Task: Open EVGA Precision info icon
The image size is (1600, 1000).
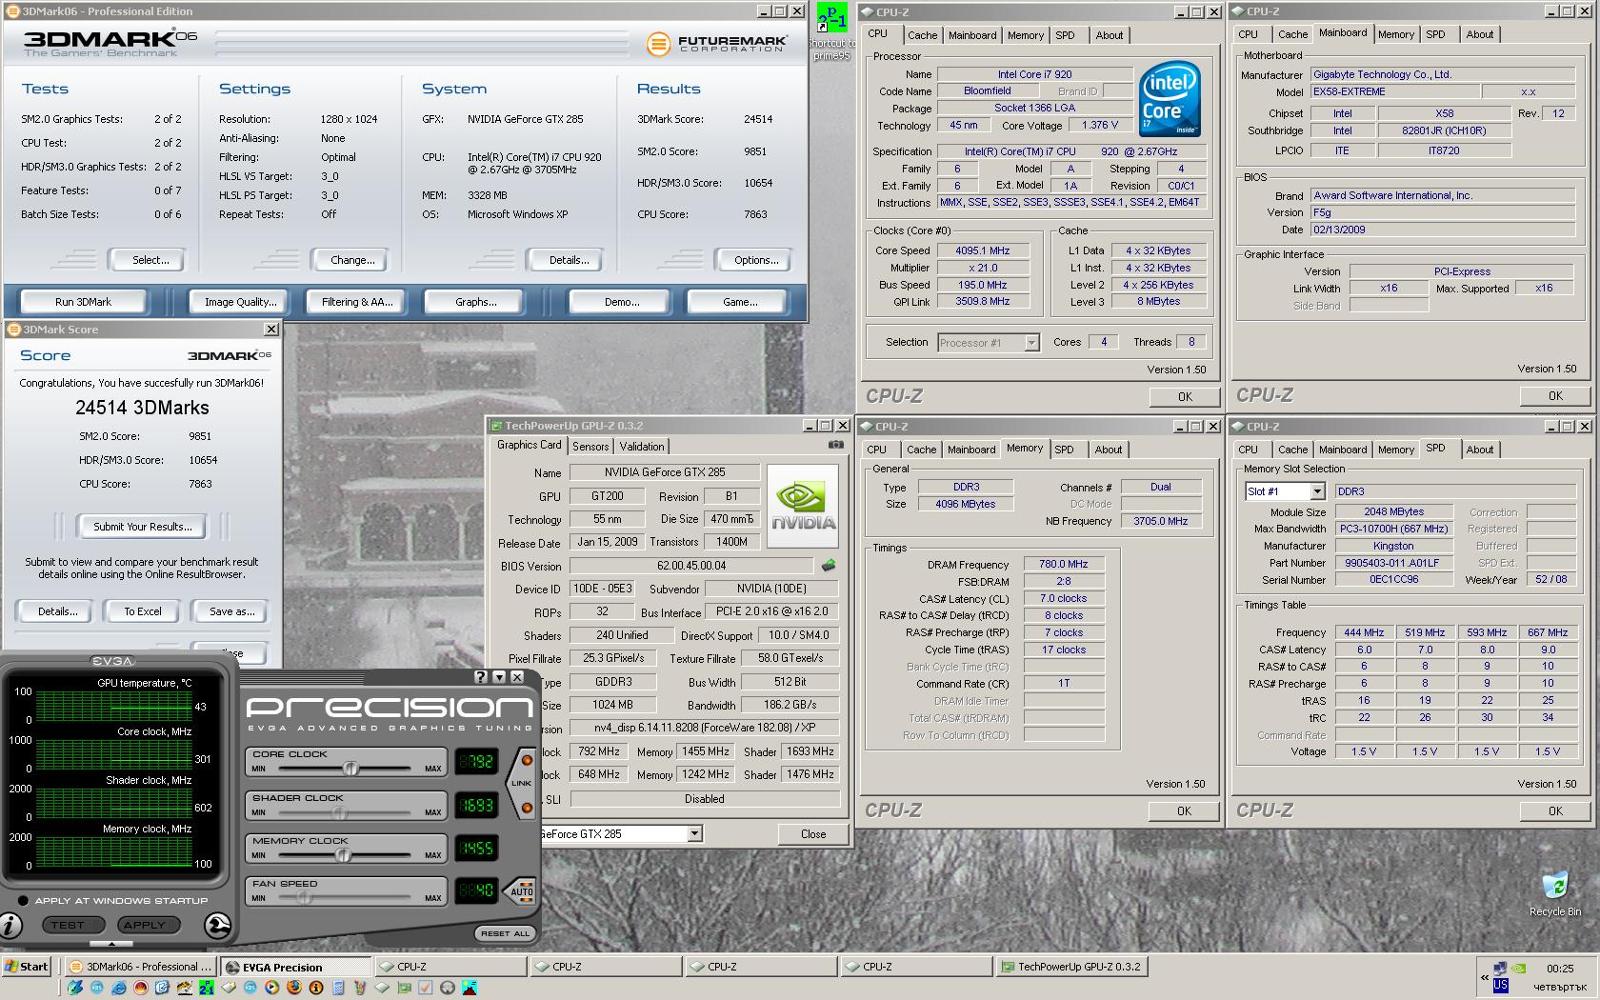Action: pyautogui.click(x=10, y=926)
